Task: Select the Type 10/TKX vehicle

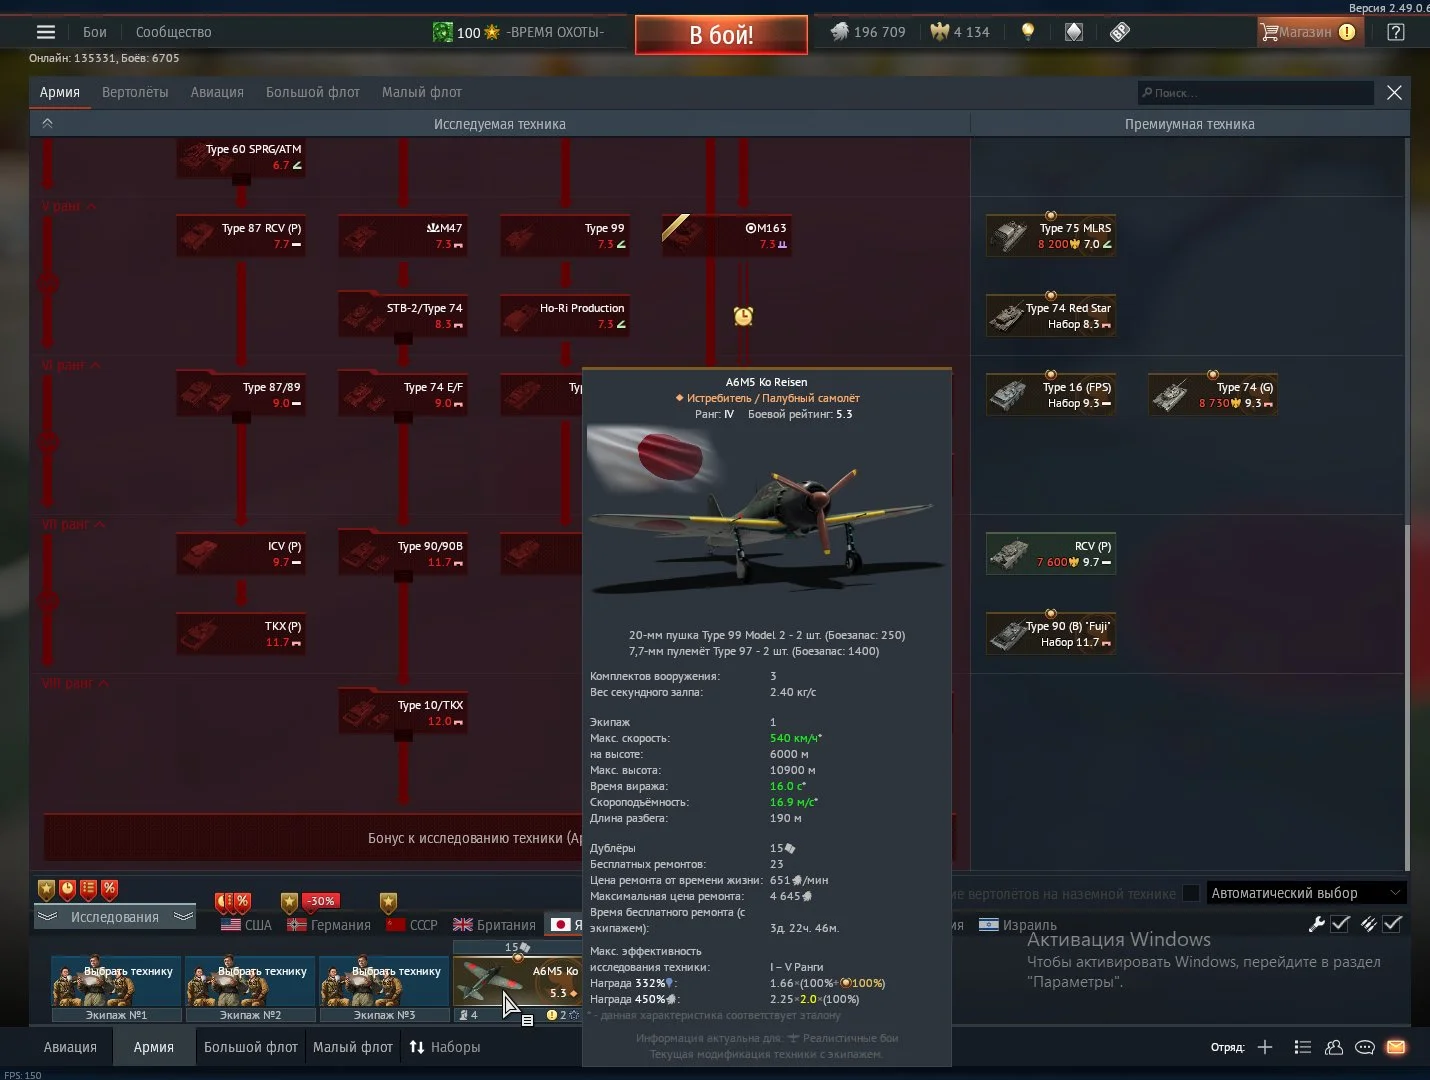Action: pos(403,713)
